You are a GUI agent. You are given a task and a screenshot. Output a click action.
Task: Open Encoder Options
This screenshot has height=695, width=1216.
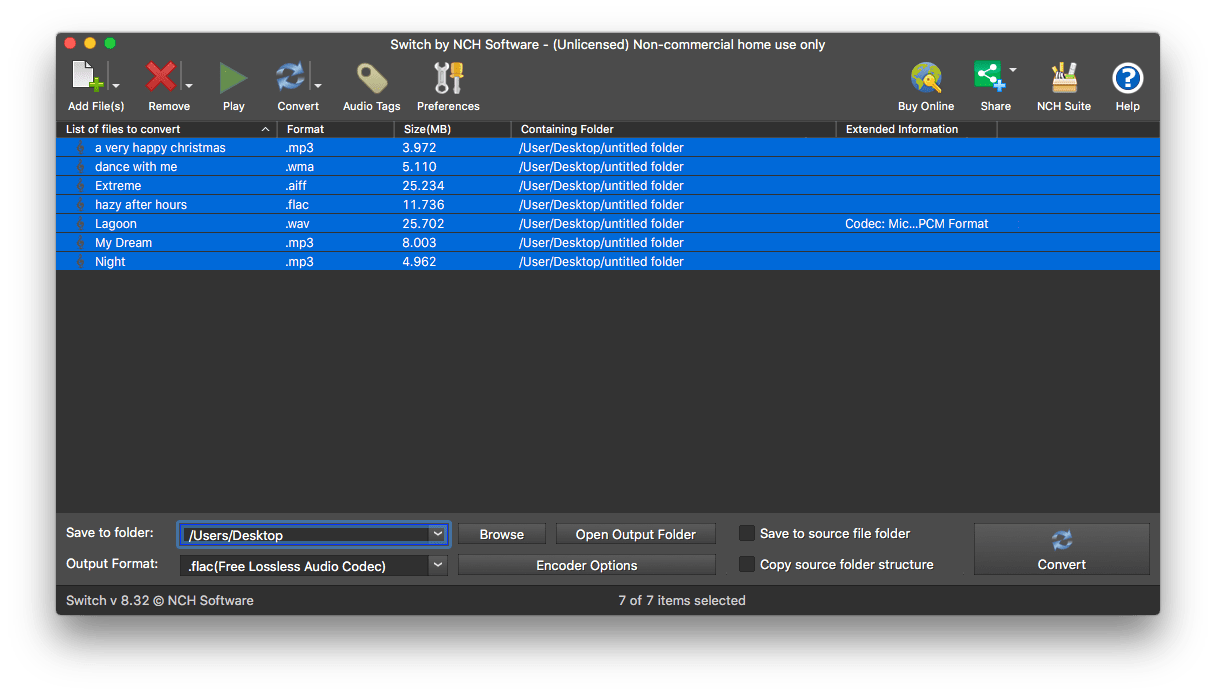[x=586, y=564]
